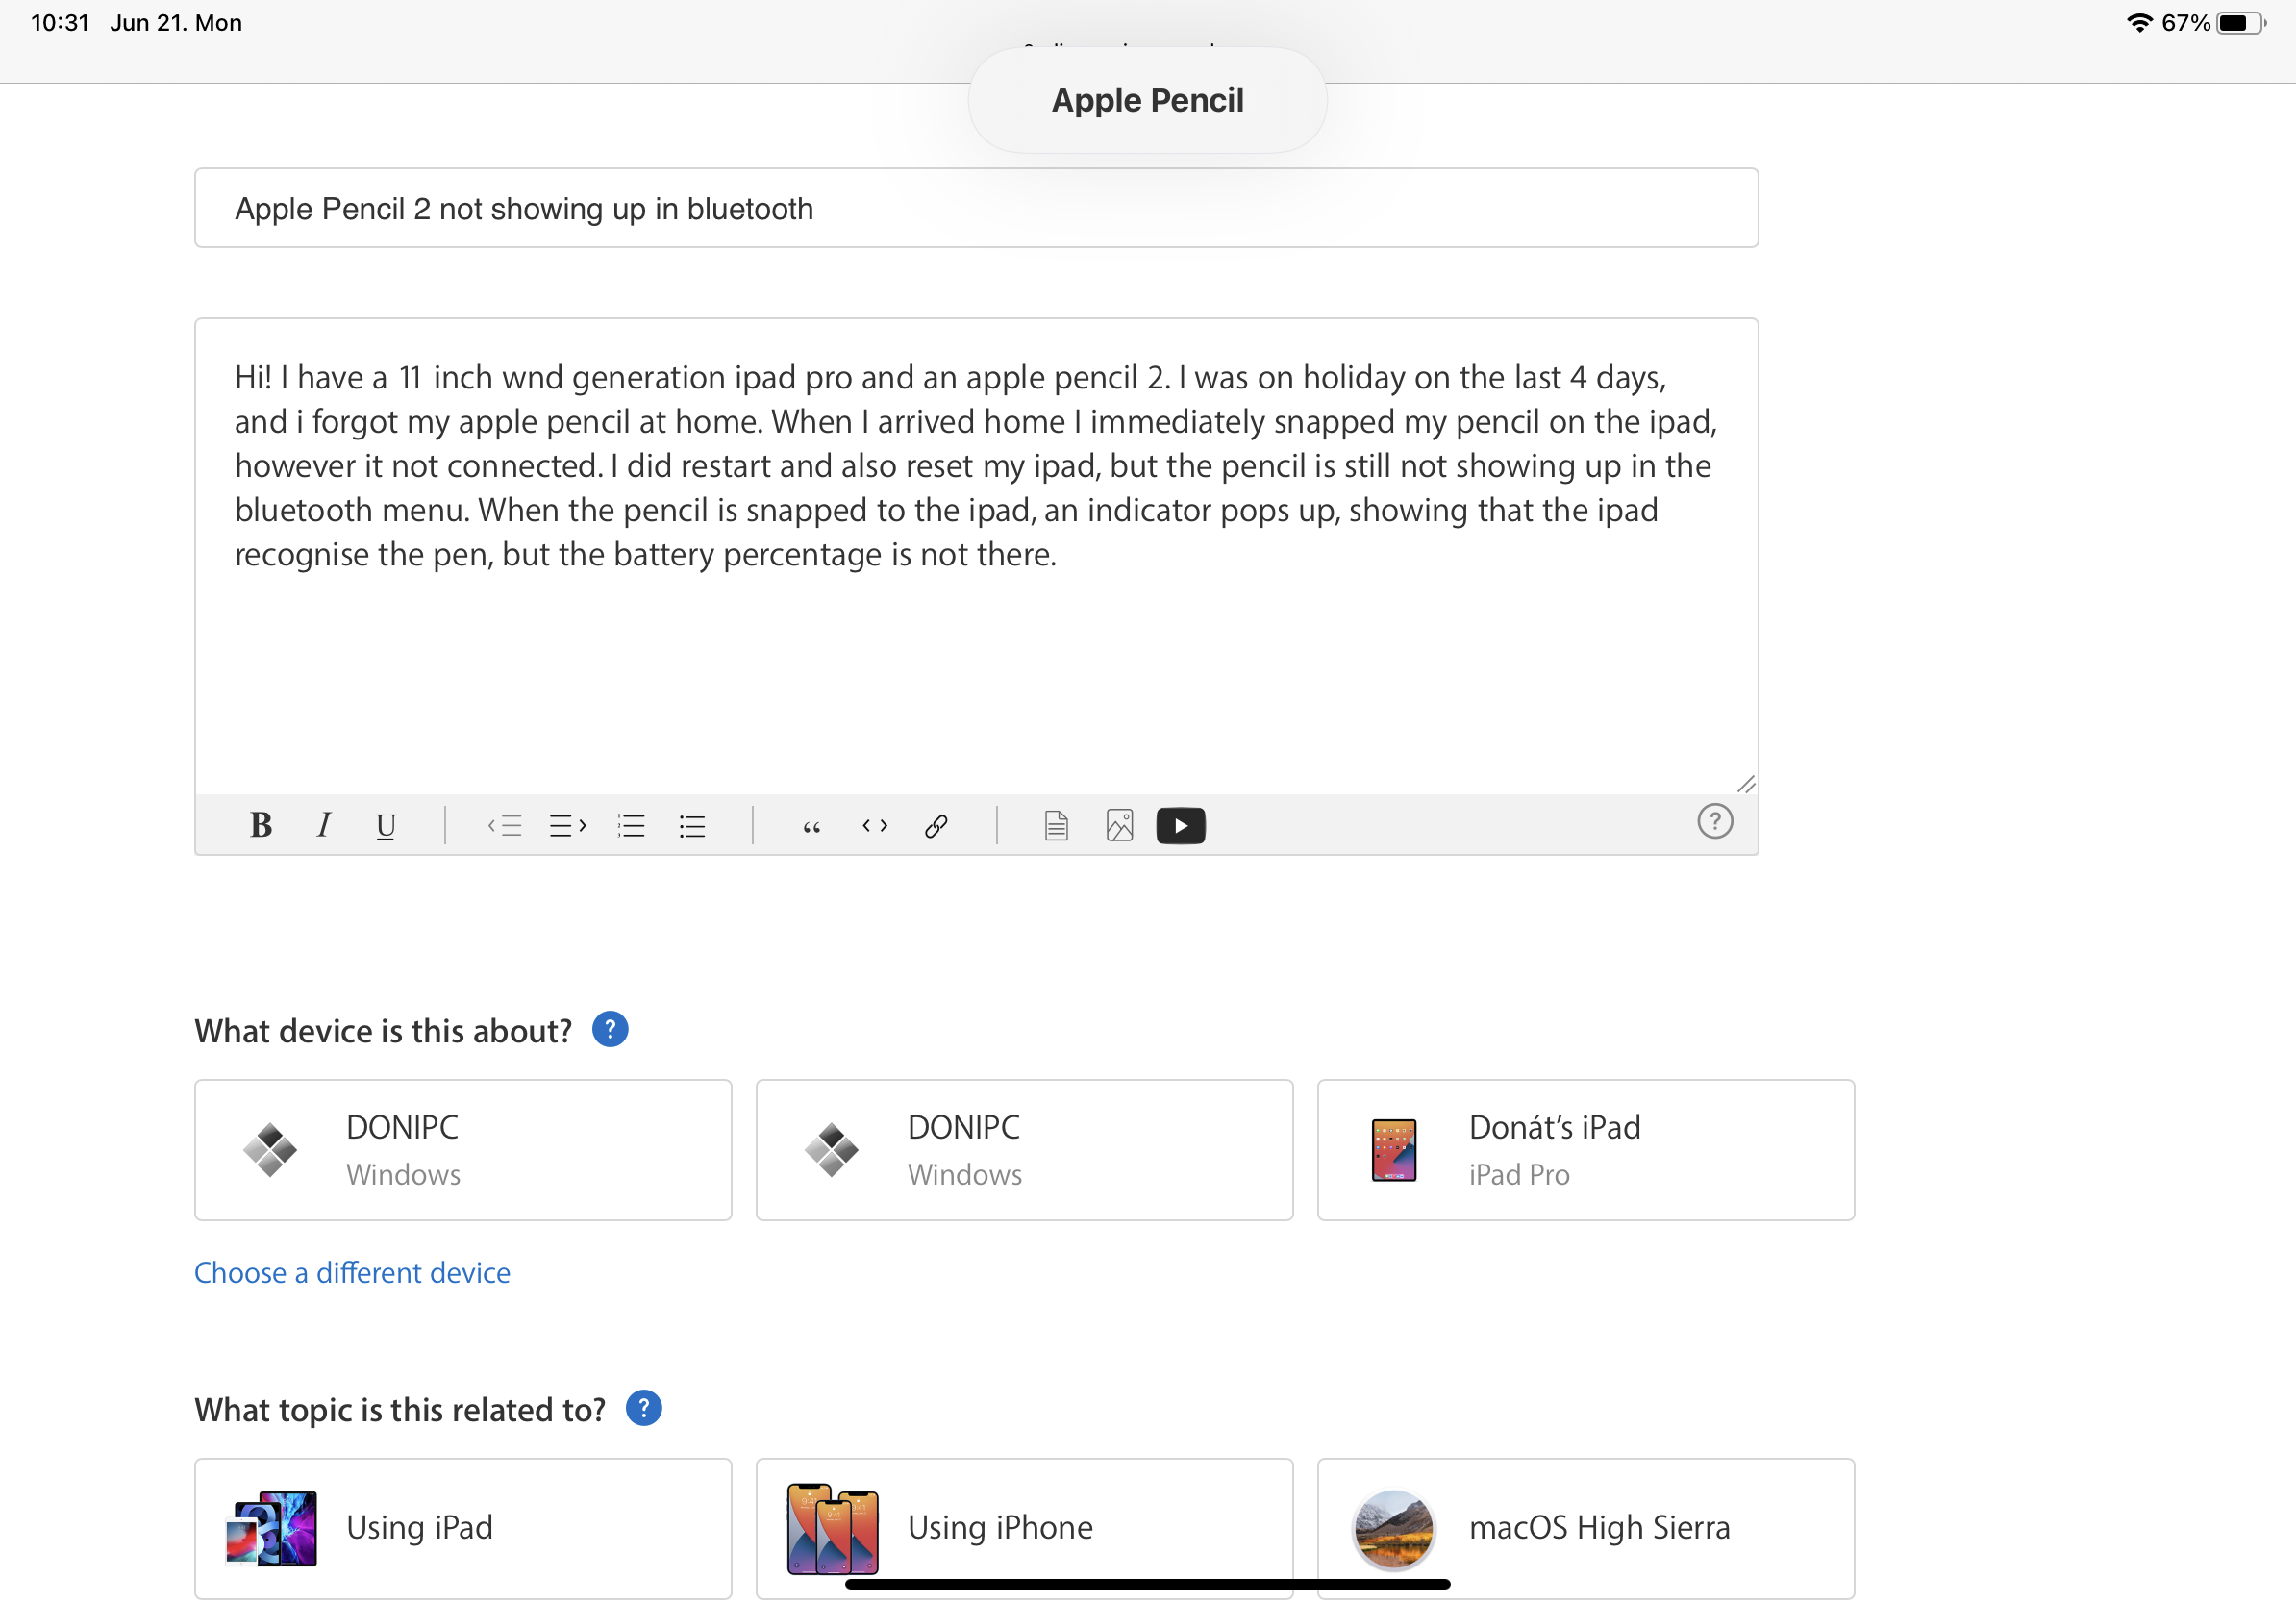
Task: Insert a video into the post
Action: tap(1180, 826)
